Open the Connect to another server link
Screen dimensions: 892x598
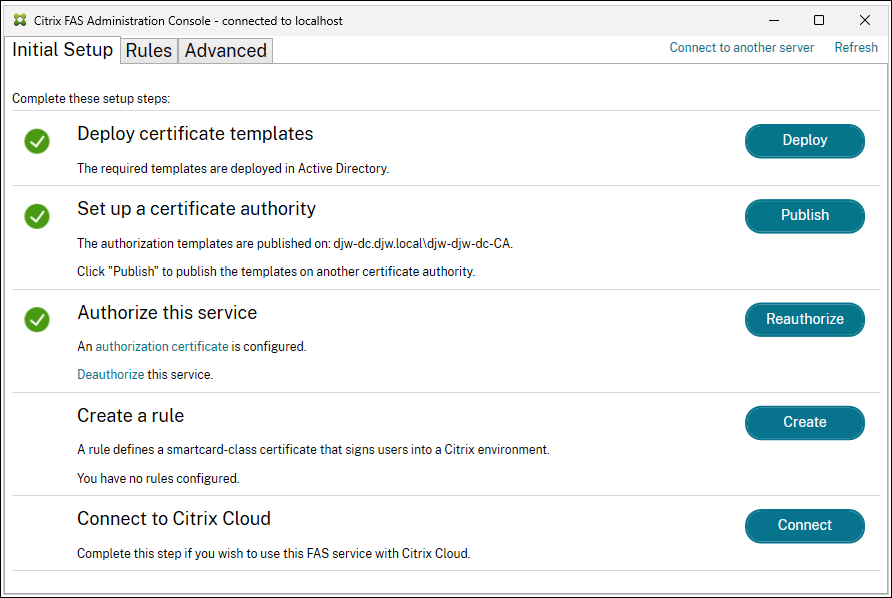tap(741, 47)
